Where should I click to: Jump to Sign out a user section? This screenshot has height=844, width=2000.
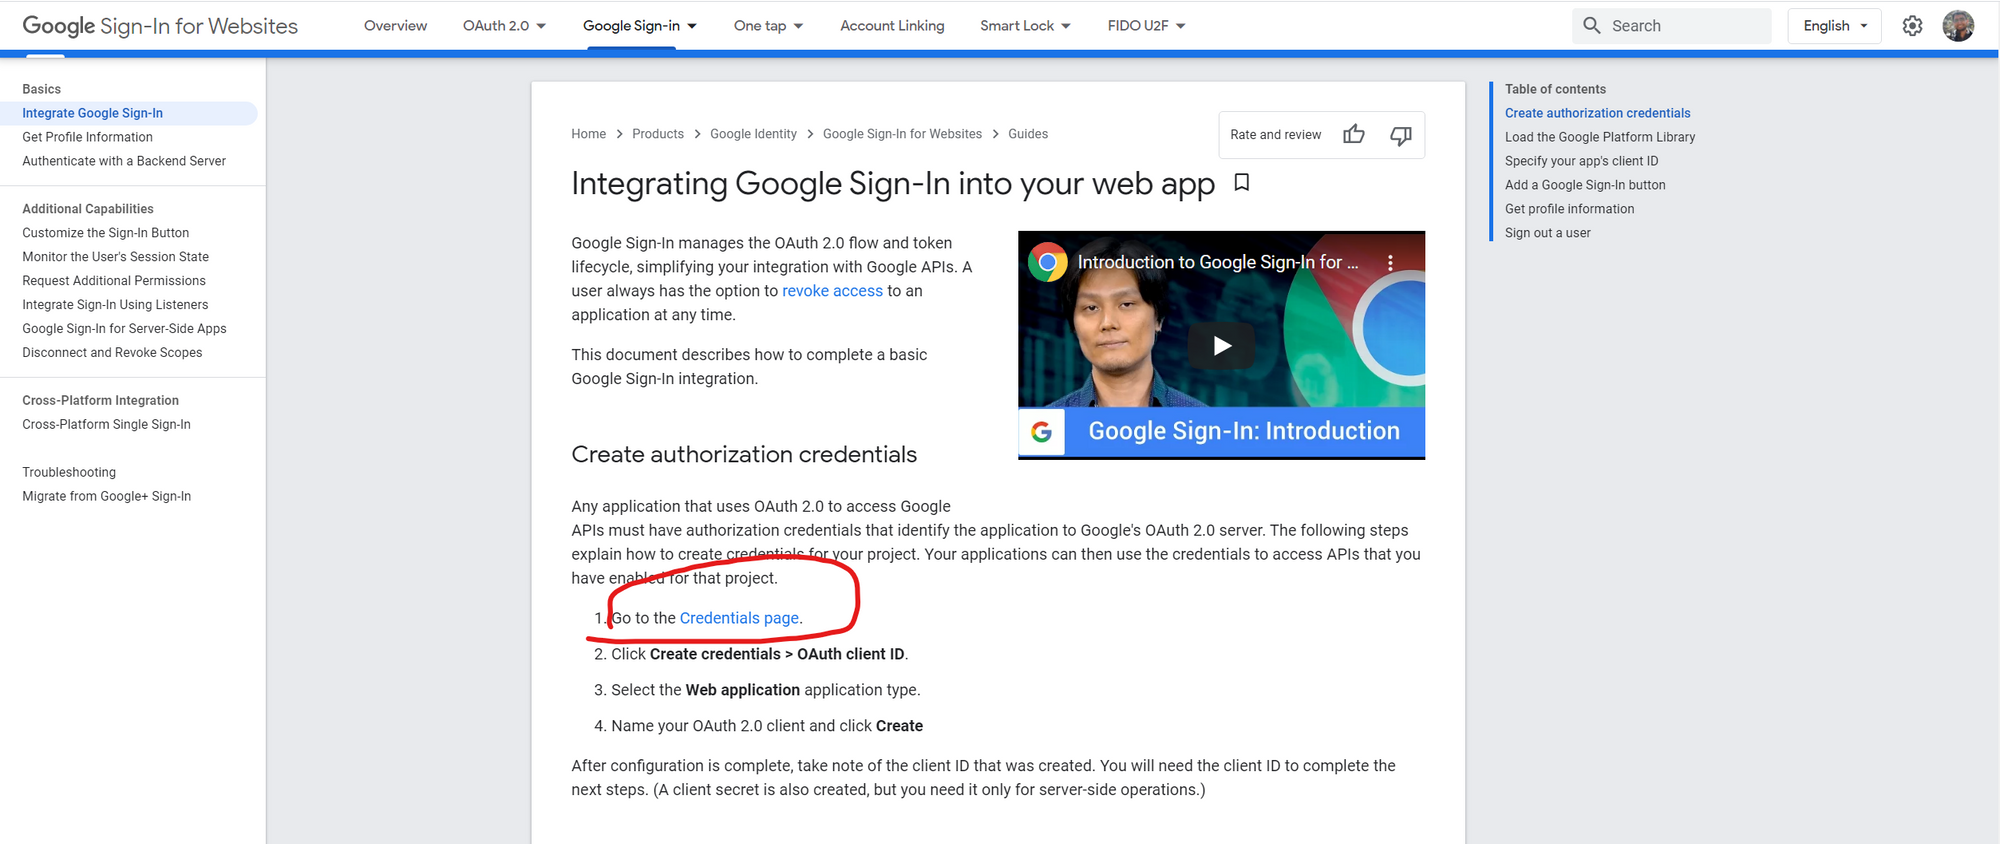click(x=1547, y=233)
